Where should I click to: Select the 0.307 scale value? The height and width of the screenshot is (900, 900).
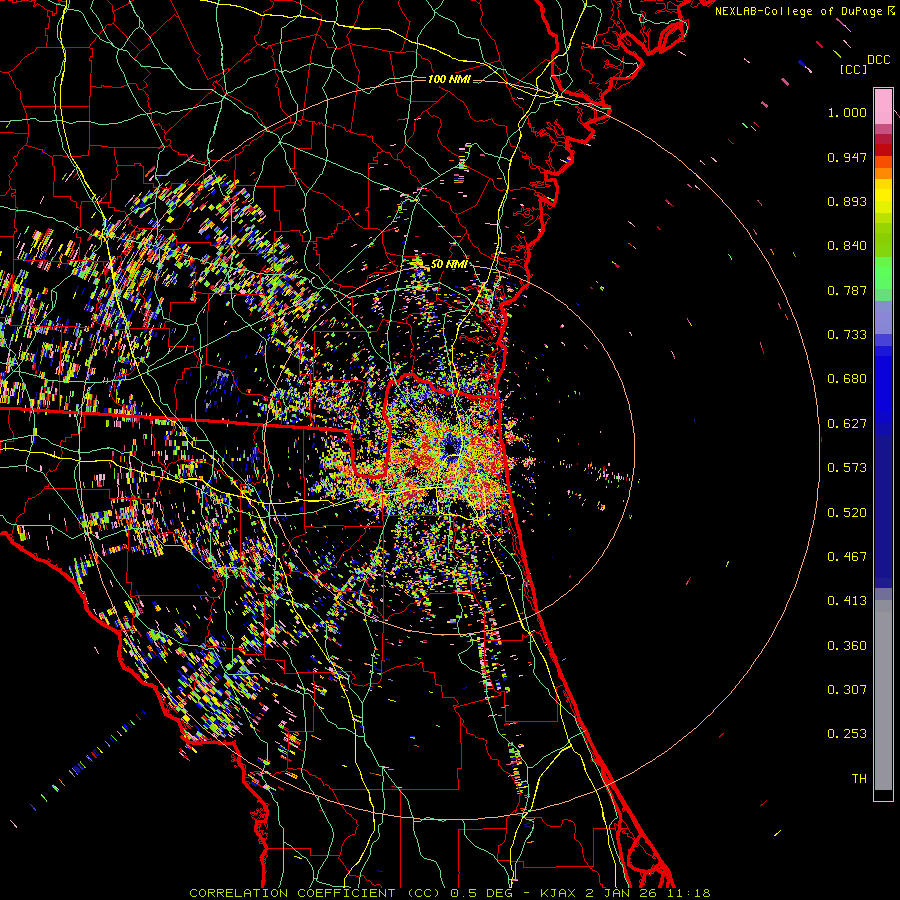coord(847,690)
